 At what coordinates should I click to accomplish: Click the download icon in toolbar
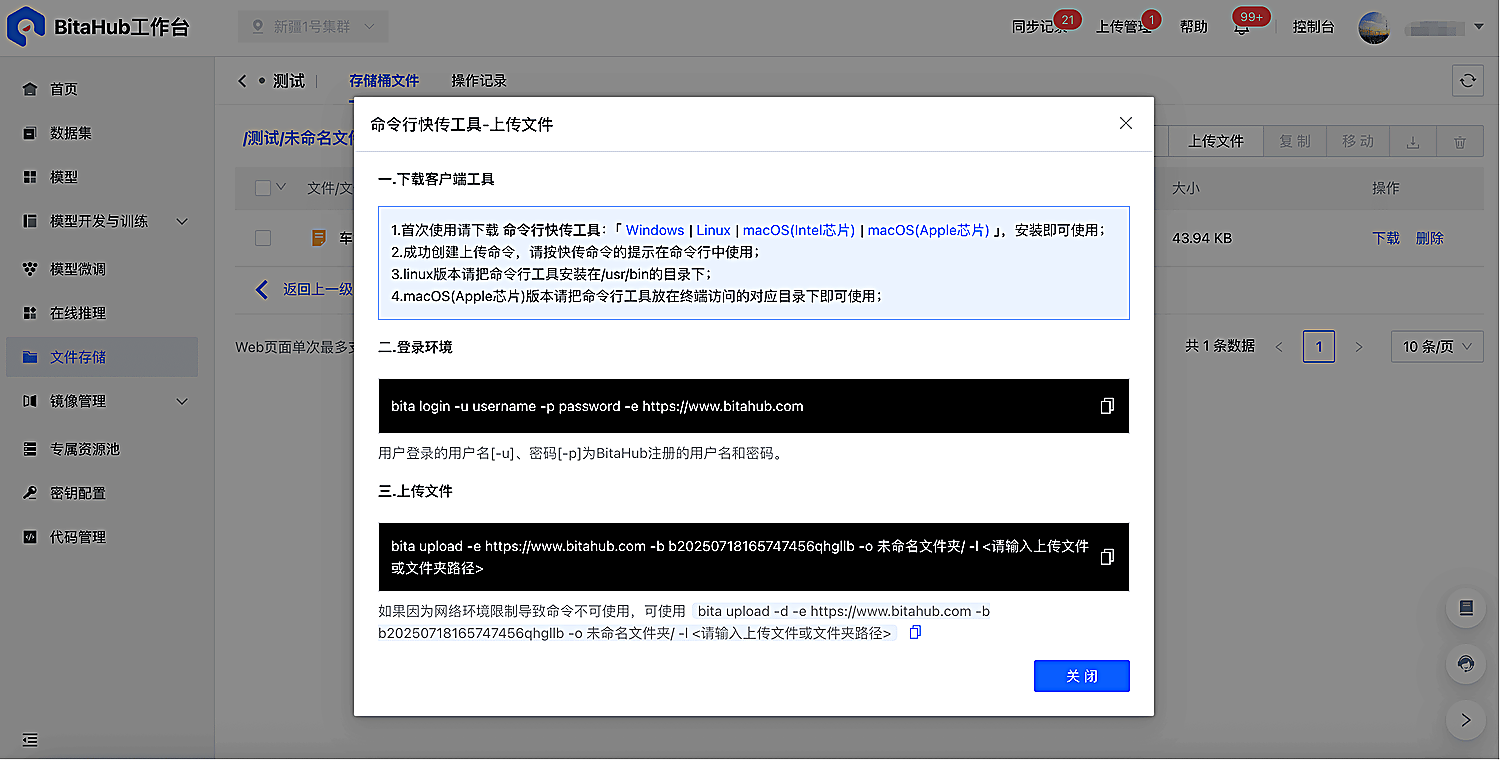point(1413,142)
